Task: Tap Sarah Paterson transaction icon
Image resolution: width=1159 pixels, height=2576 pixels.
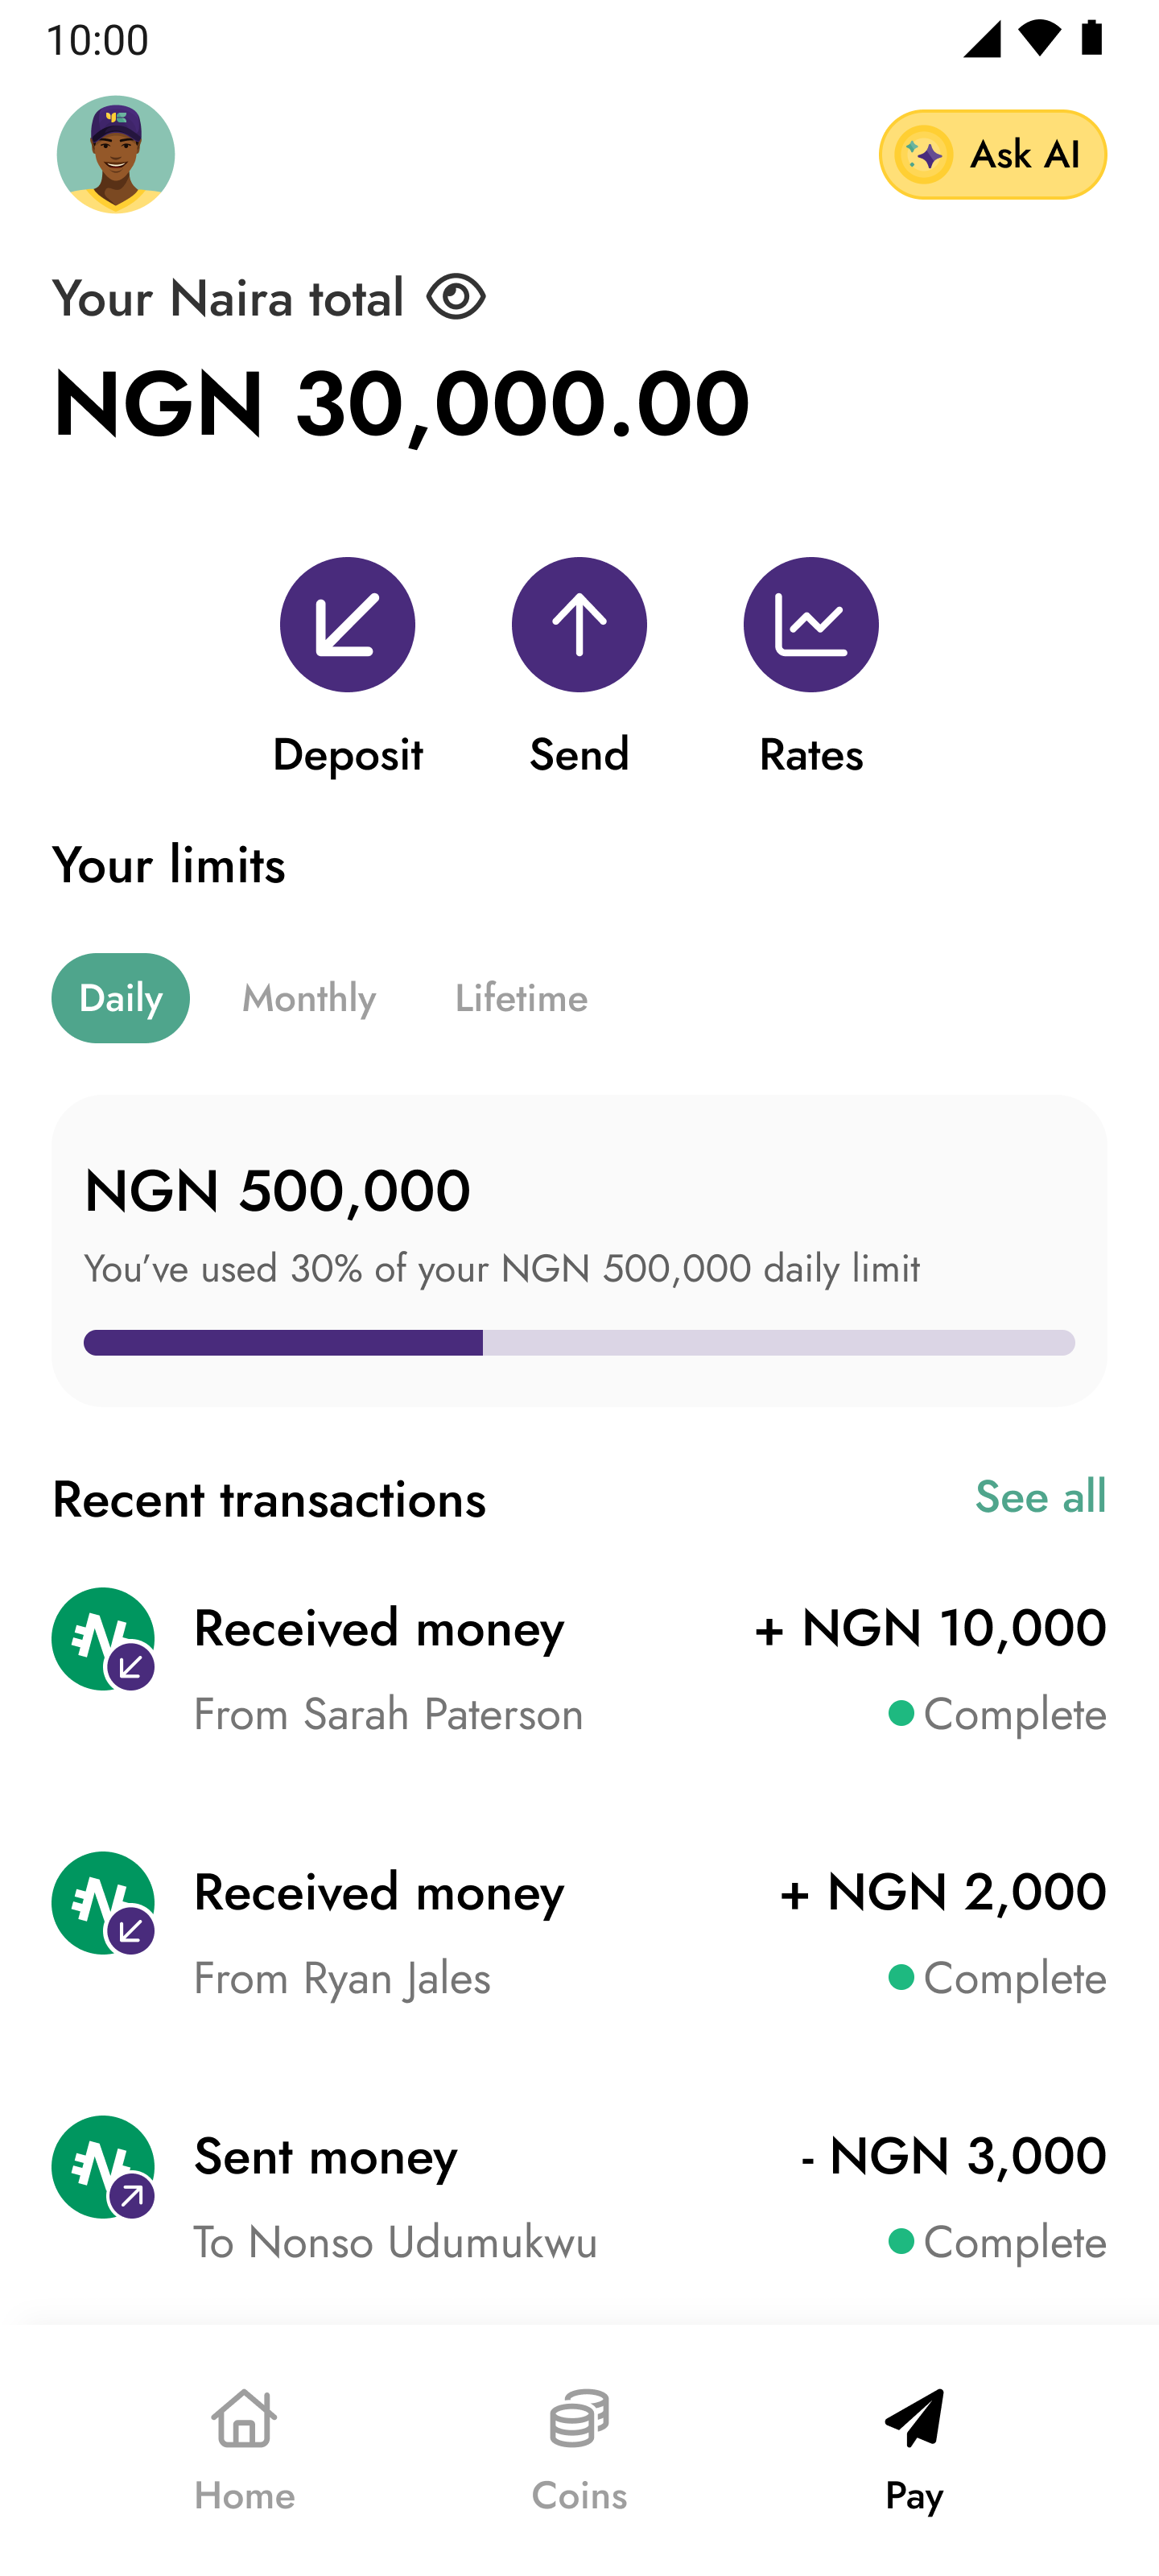Action: [104, 1639]
